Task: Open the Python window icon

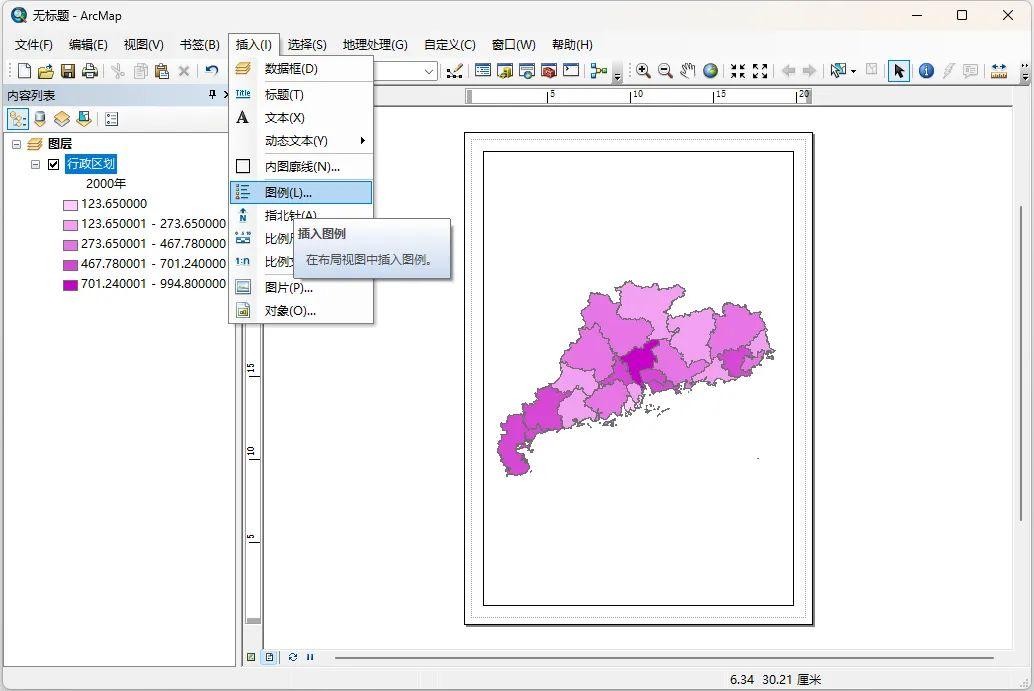Action: [x=571, y=71]
